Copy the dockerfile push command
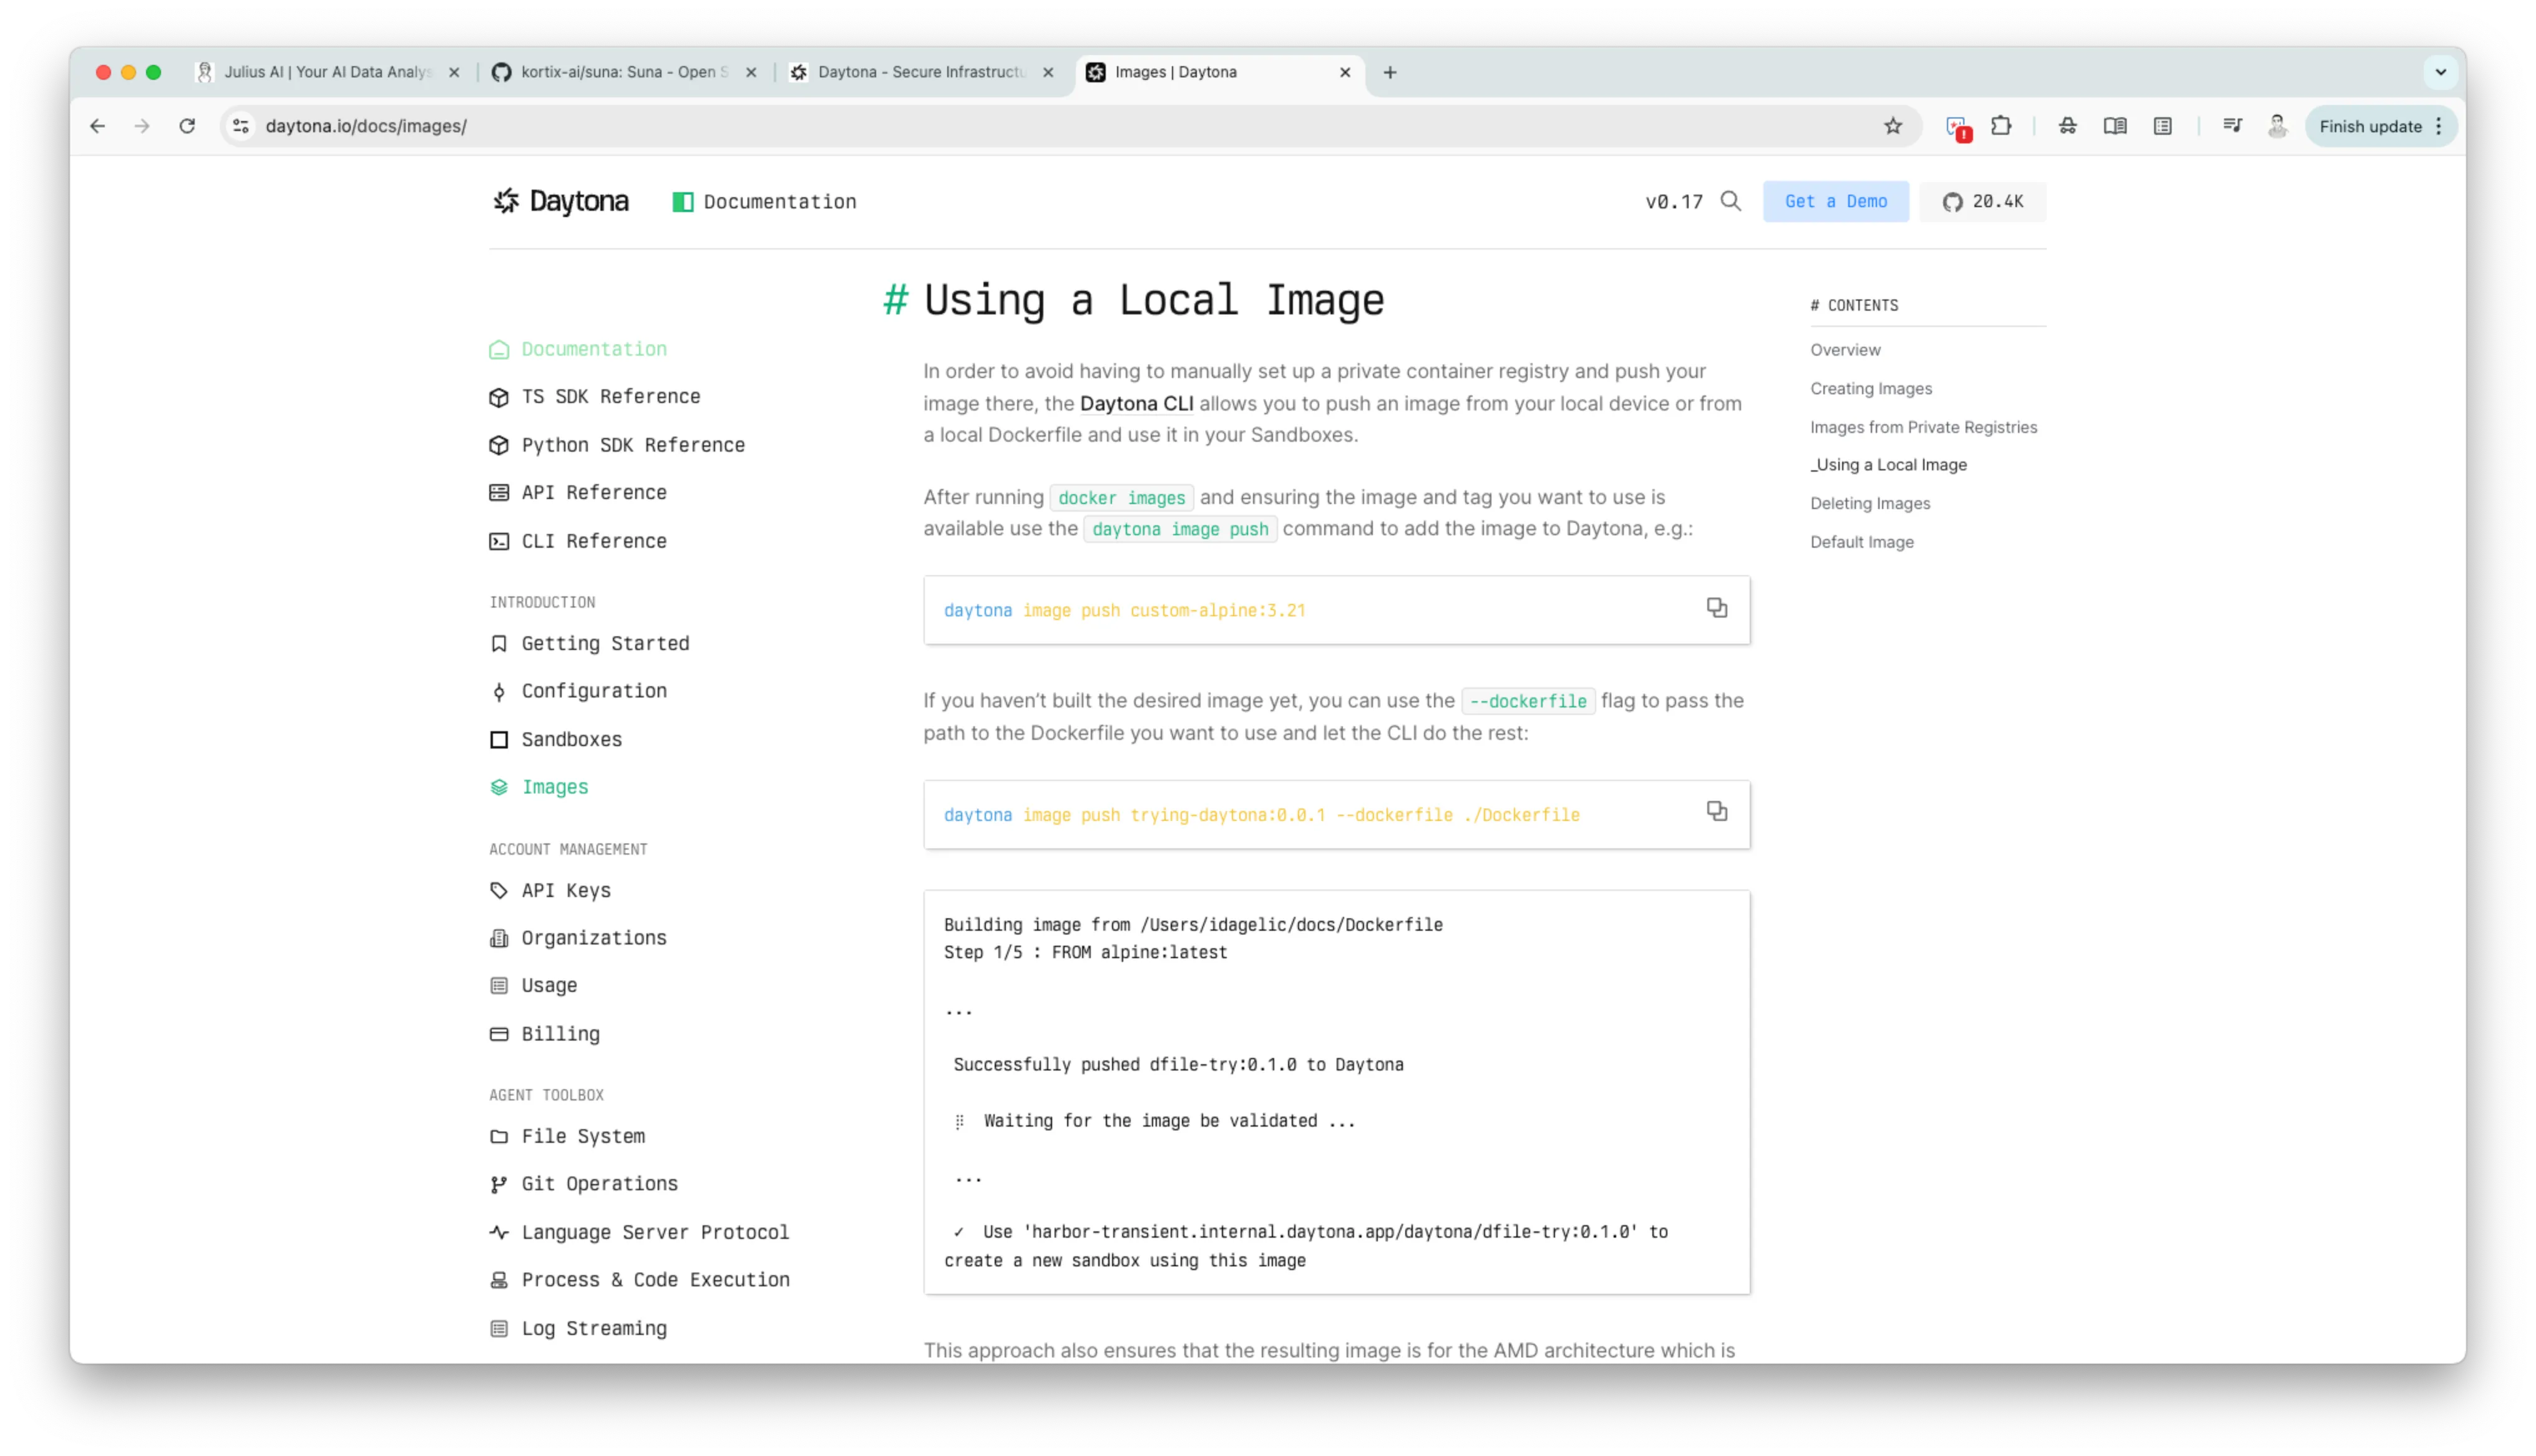Image resolution: width=2536 pixels, height=1456 pixels. pos(1716,812)
